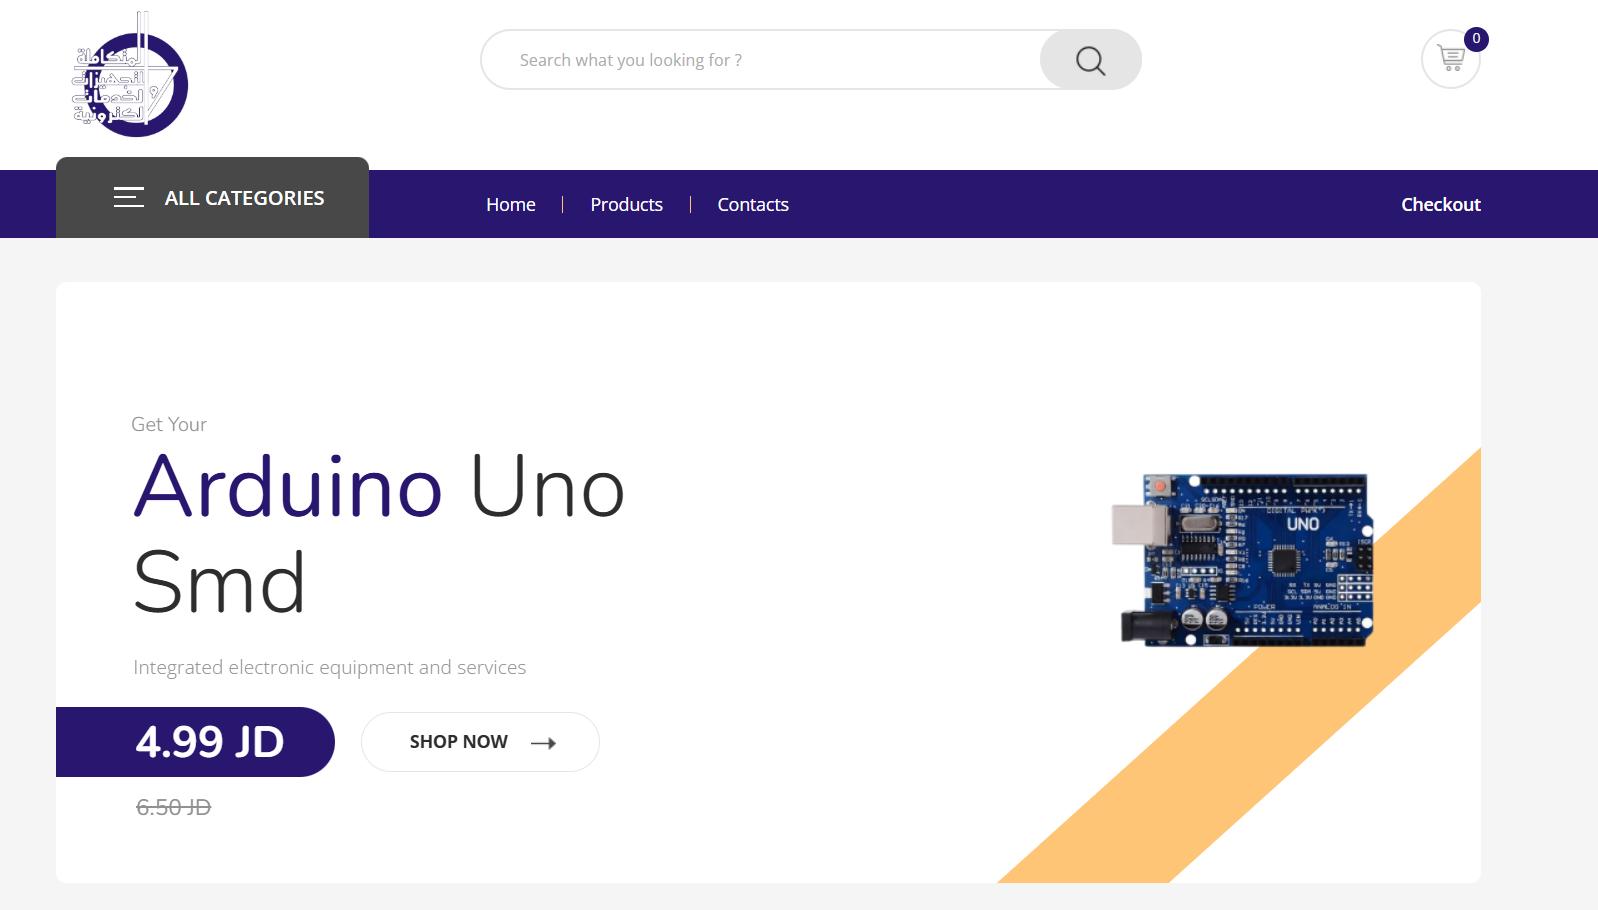1598x910 pixels.
Task: Click the 'Arduino Uno Smd' headline
Action: point(378,534)
